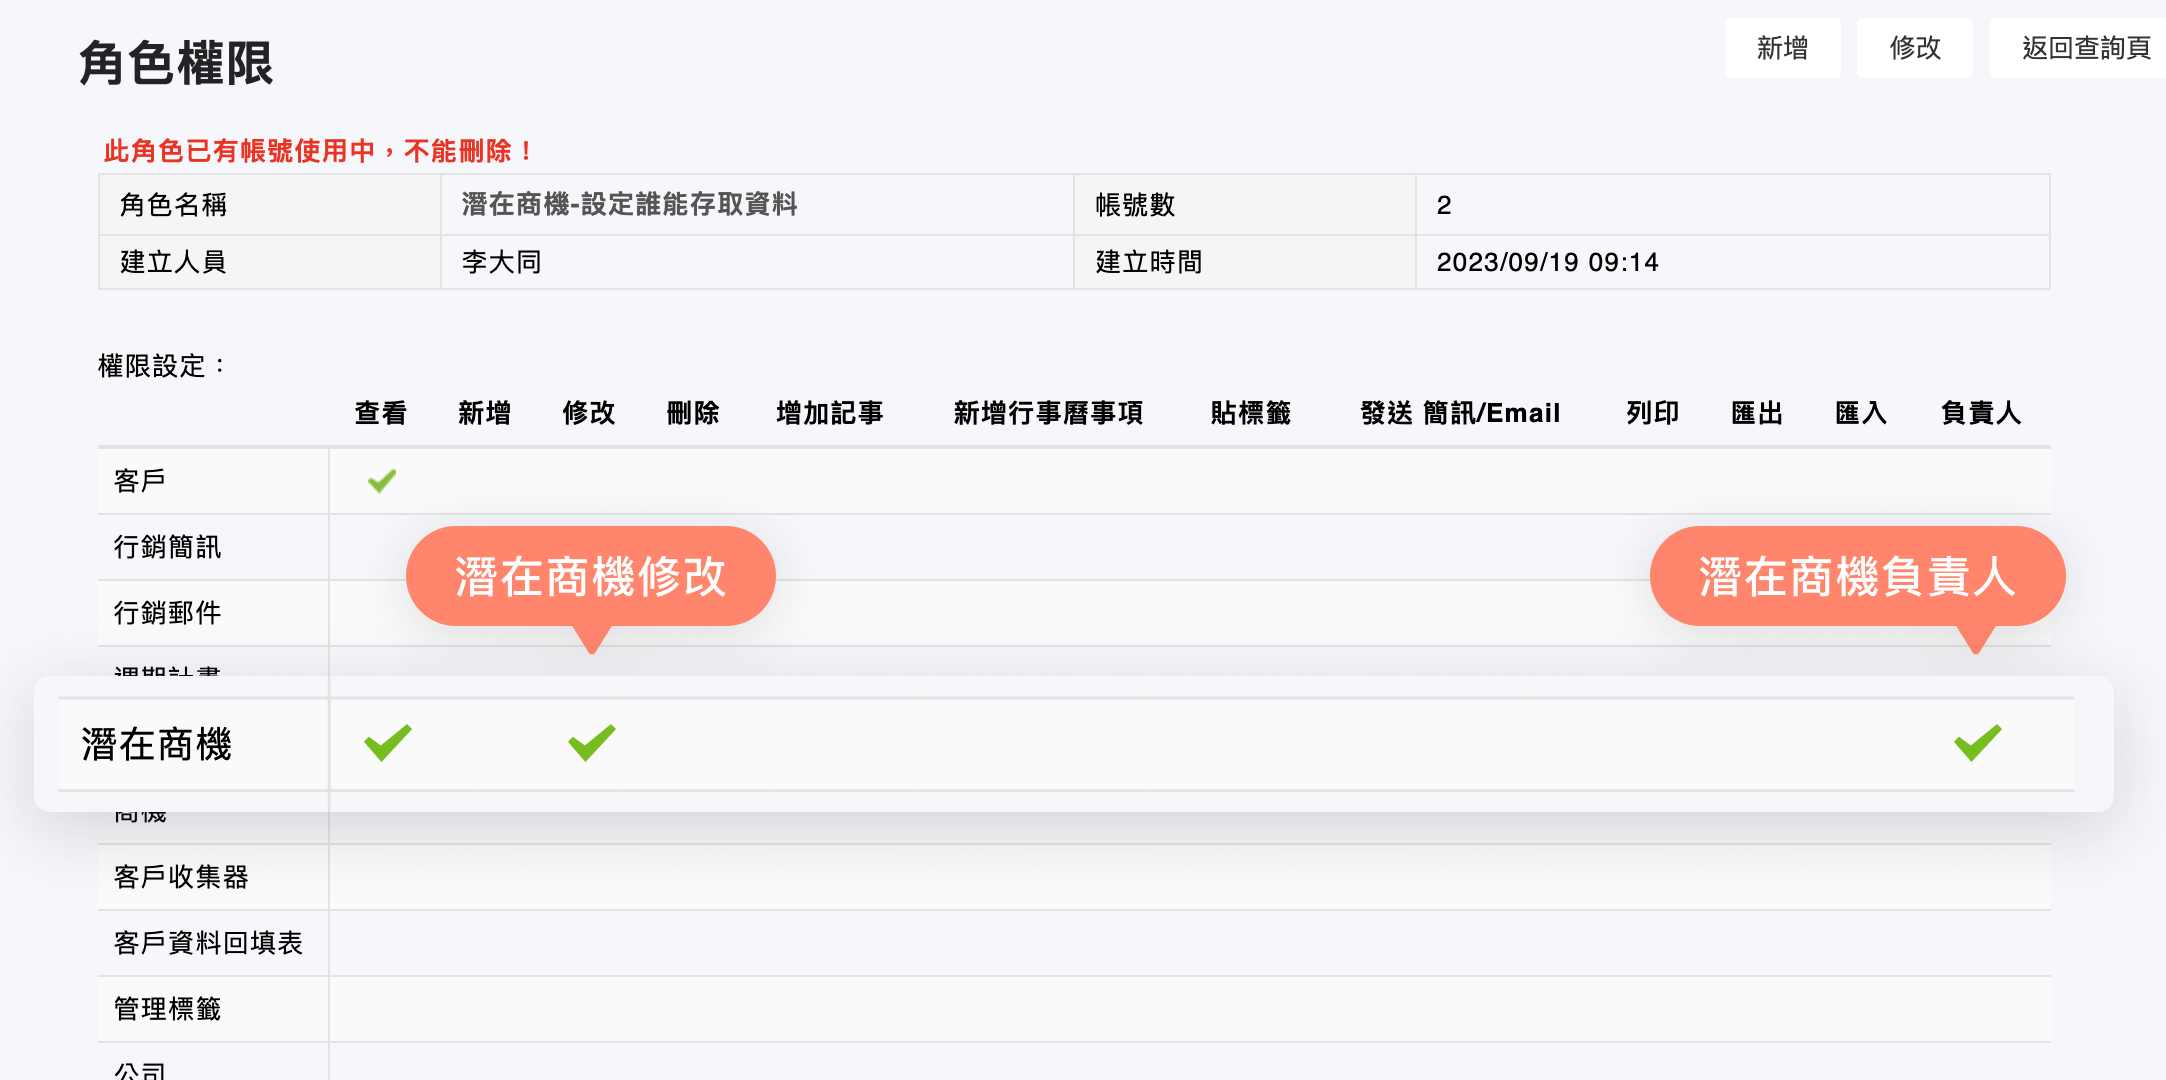Click the 匯入 column header
This screenshot has height=1080, width=2166.
(1860, 412)
